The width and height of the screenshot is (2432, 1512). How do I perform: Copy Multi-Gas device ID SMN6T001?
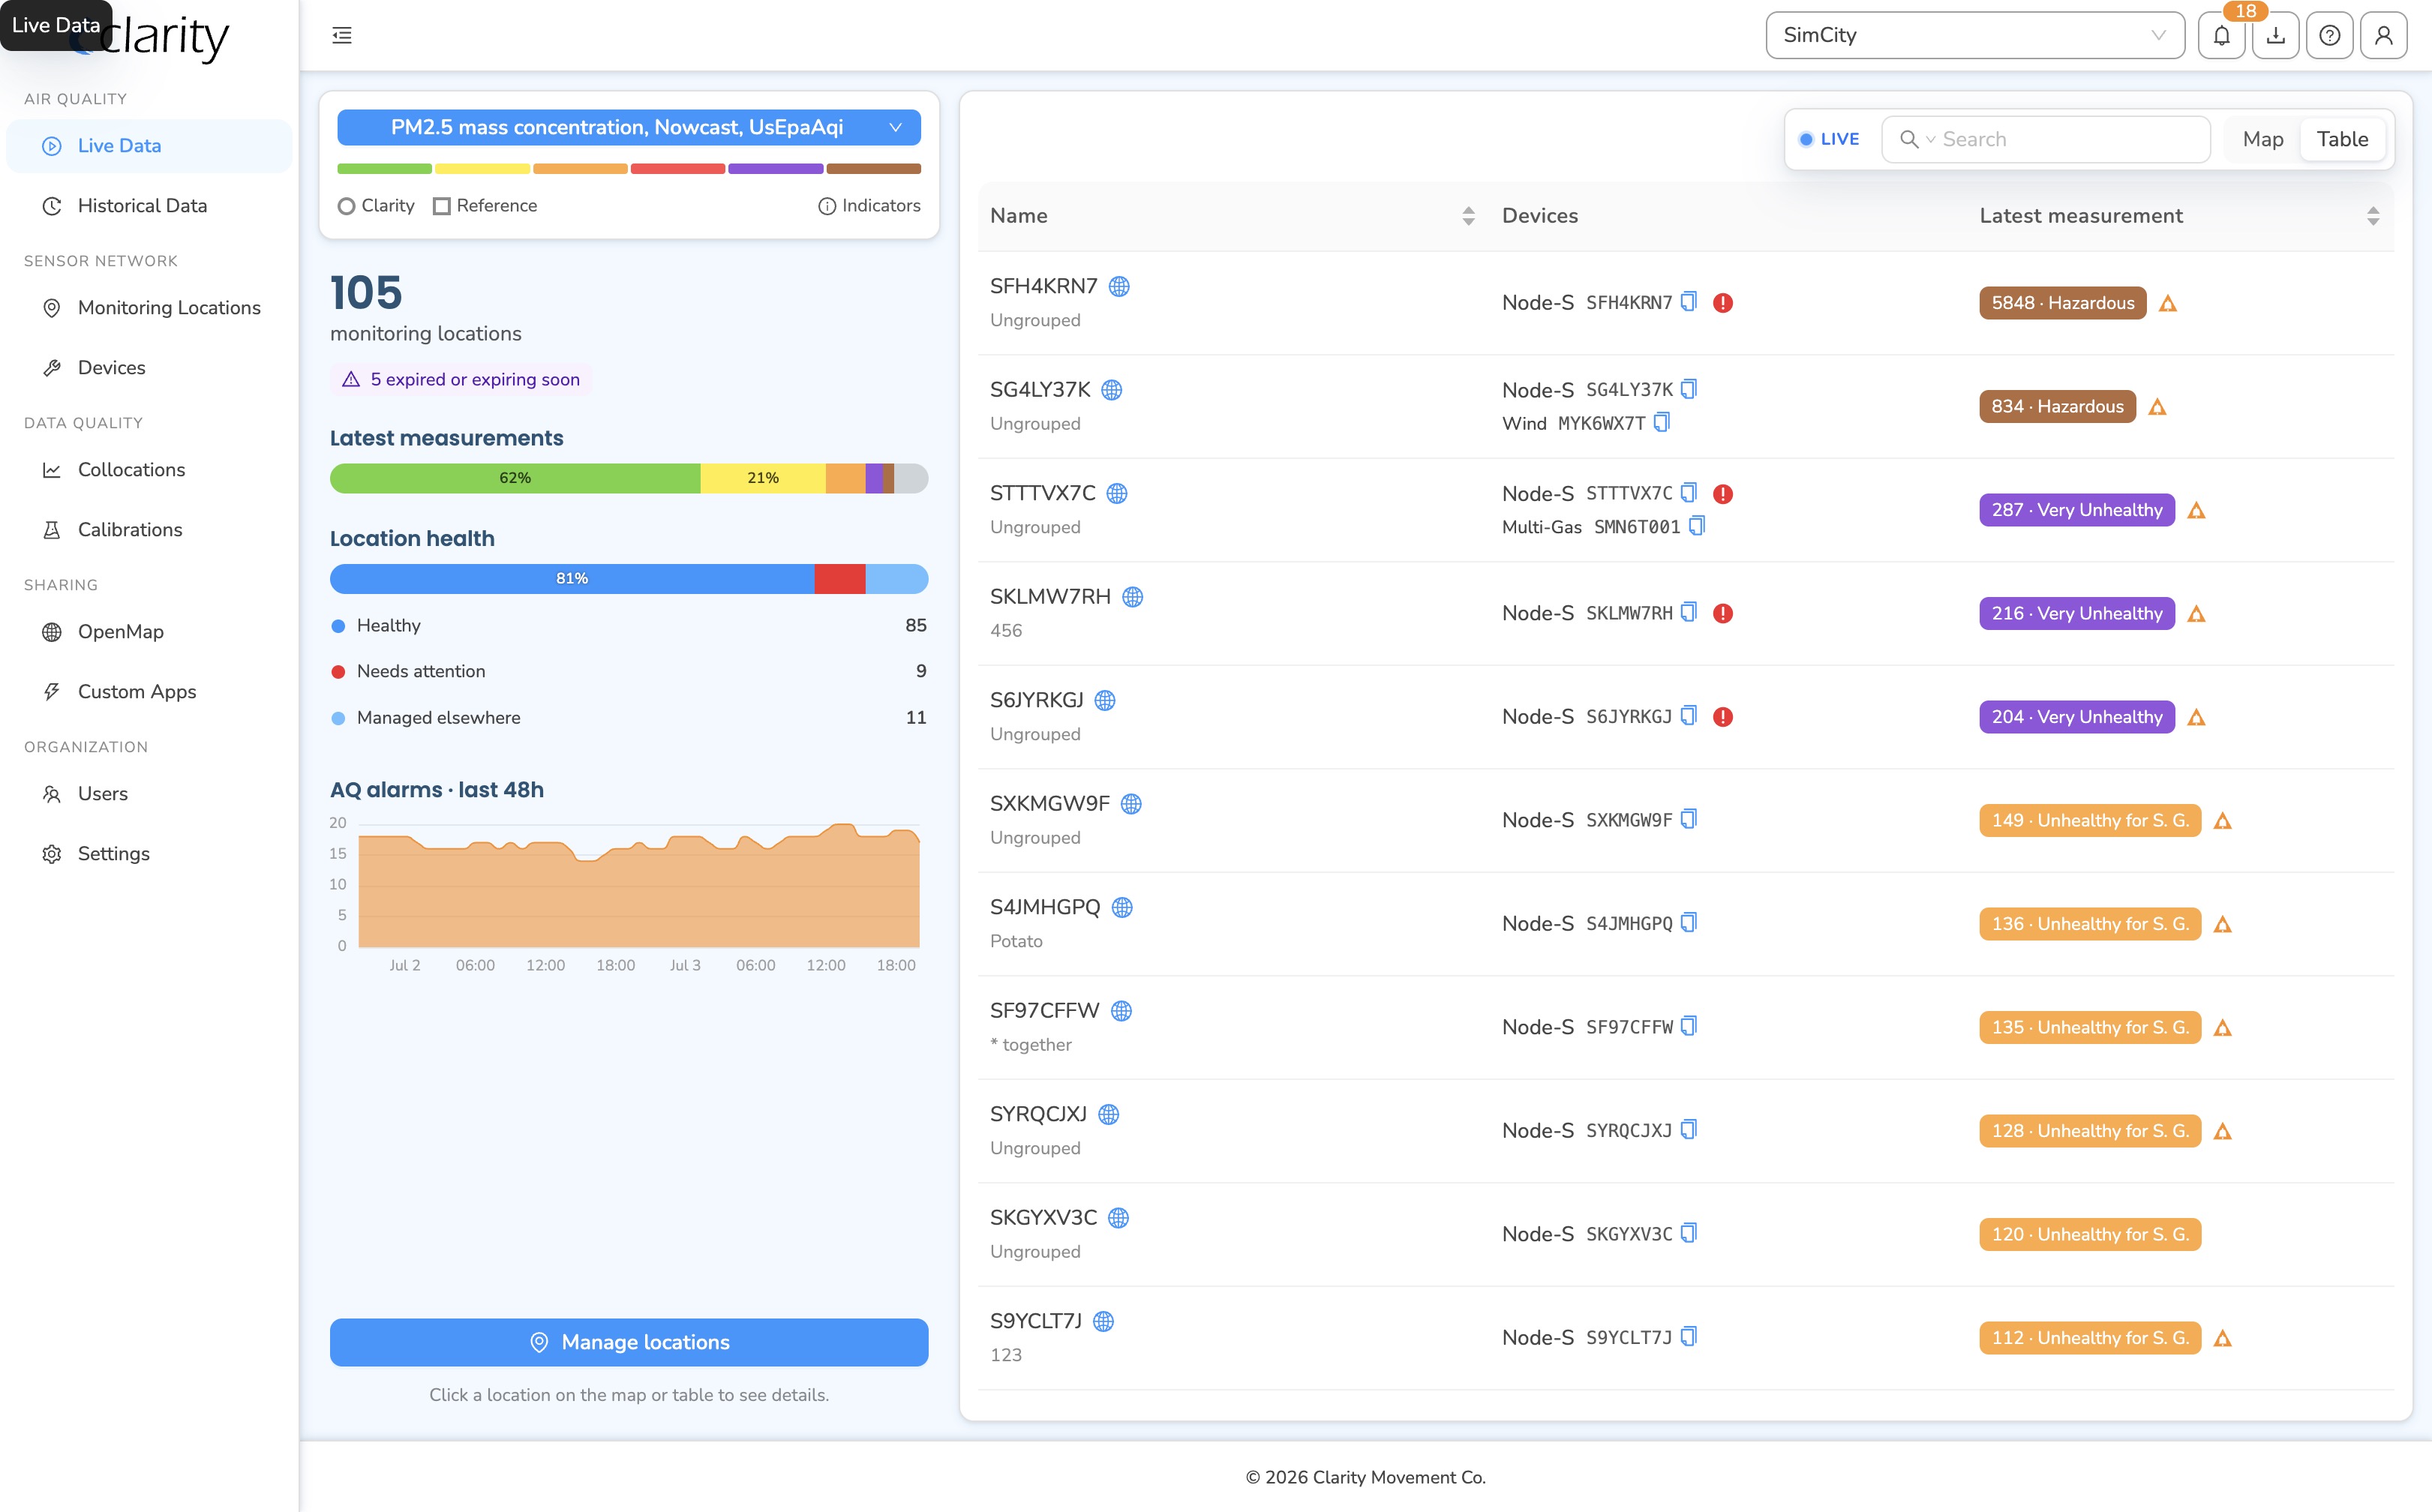click(x=1697, y=526)
